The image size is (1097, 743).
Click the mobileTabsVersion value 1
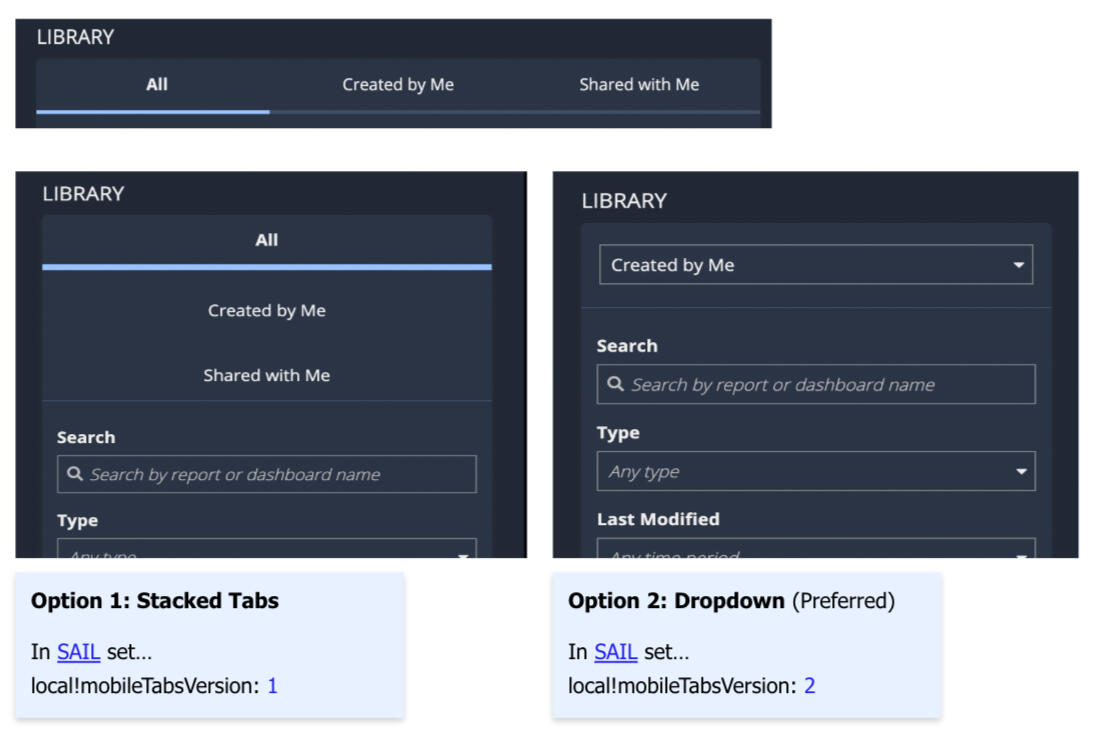pos(272,686)
